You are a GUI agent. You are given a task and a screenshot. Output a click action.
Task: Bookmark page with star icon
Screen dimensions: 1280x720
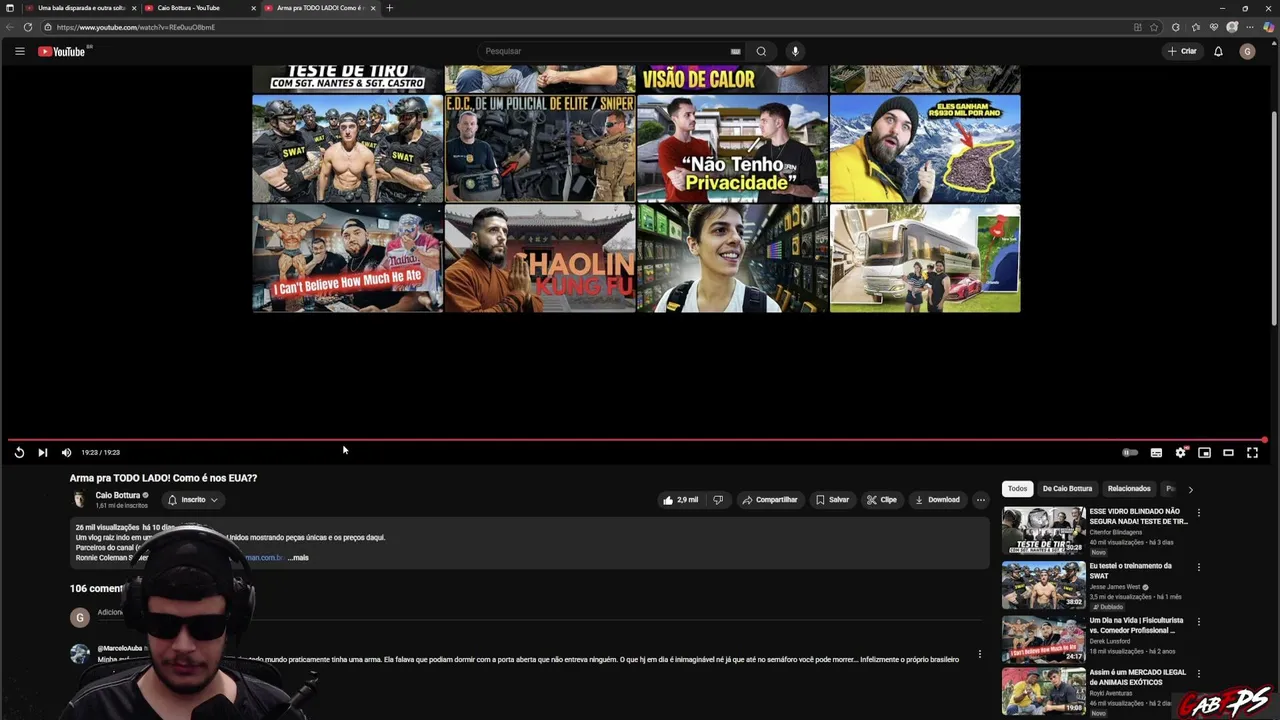(x=1154, y=27)
